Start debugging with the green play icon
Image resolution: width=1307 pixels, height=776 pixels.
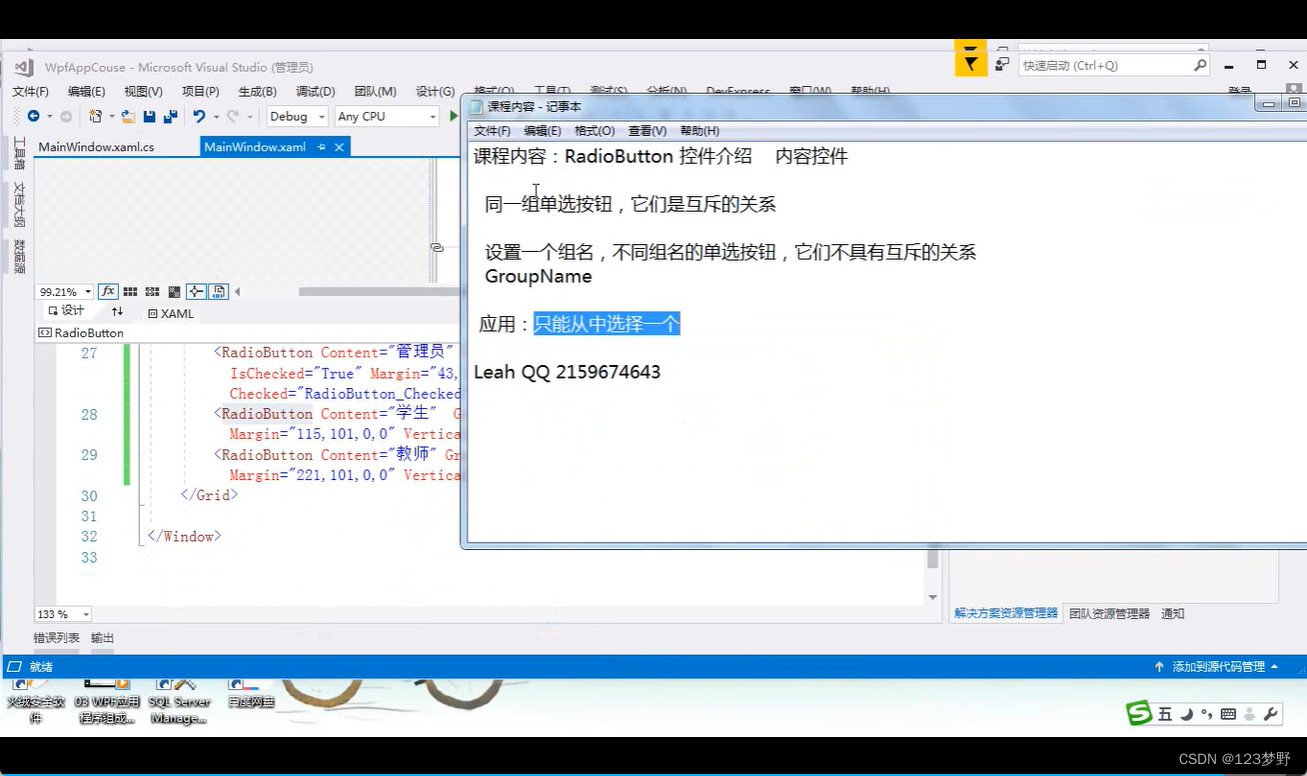point(454,117)
